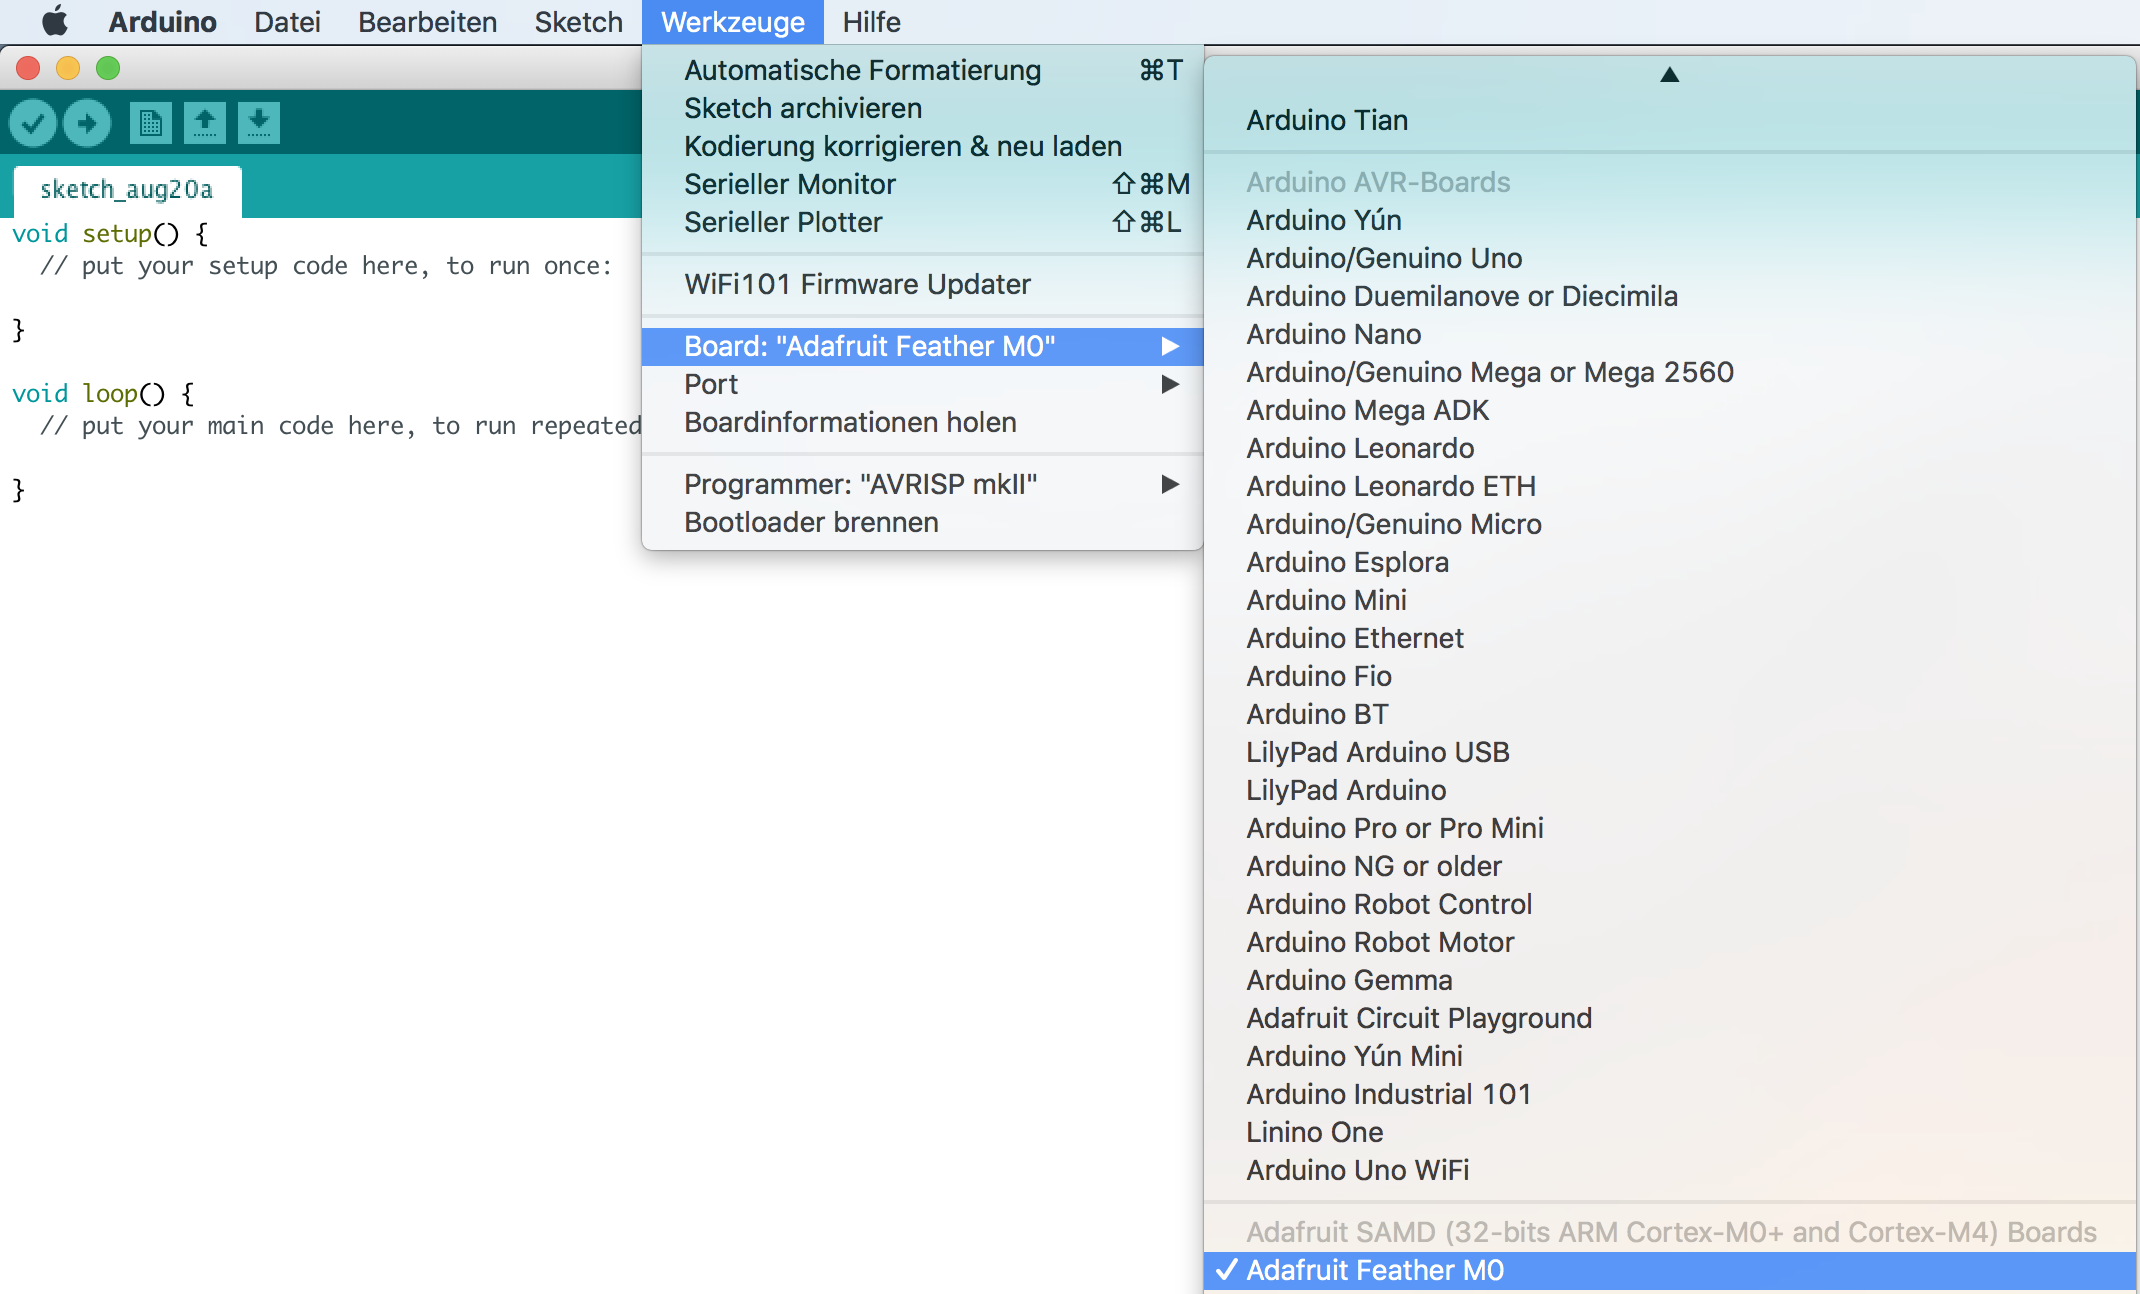The height and width of the screenshot is (1294, 2140).
Task: Select Arduino Pro or Pro Mini
Action: (1669, 828)
